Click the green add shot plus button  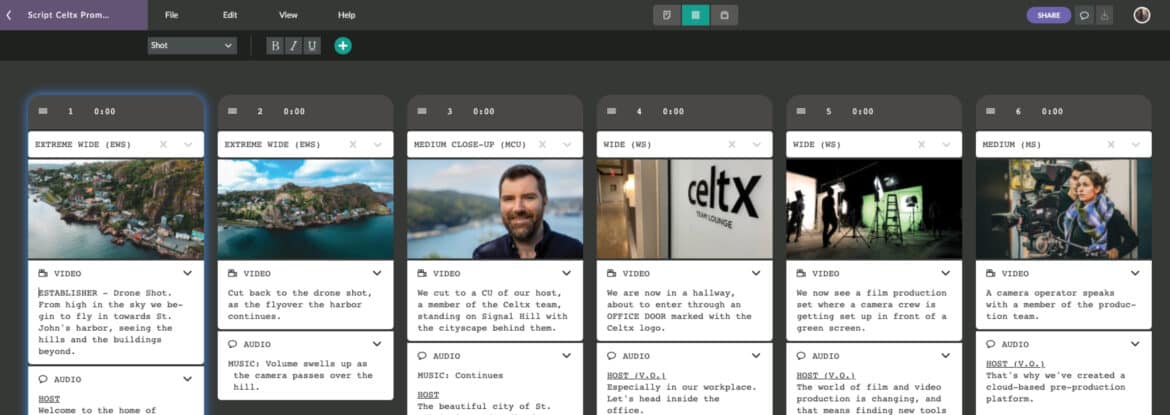[343, 45]
